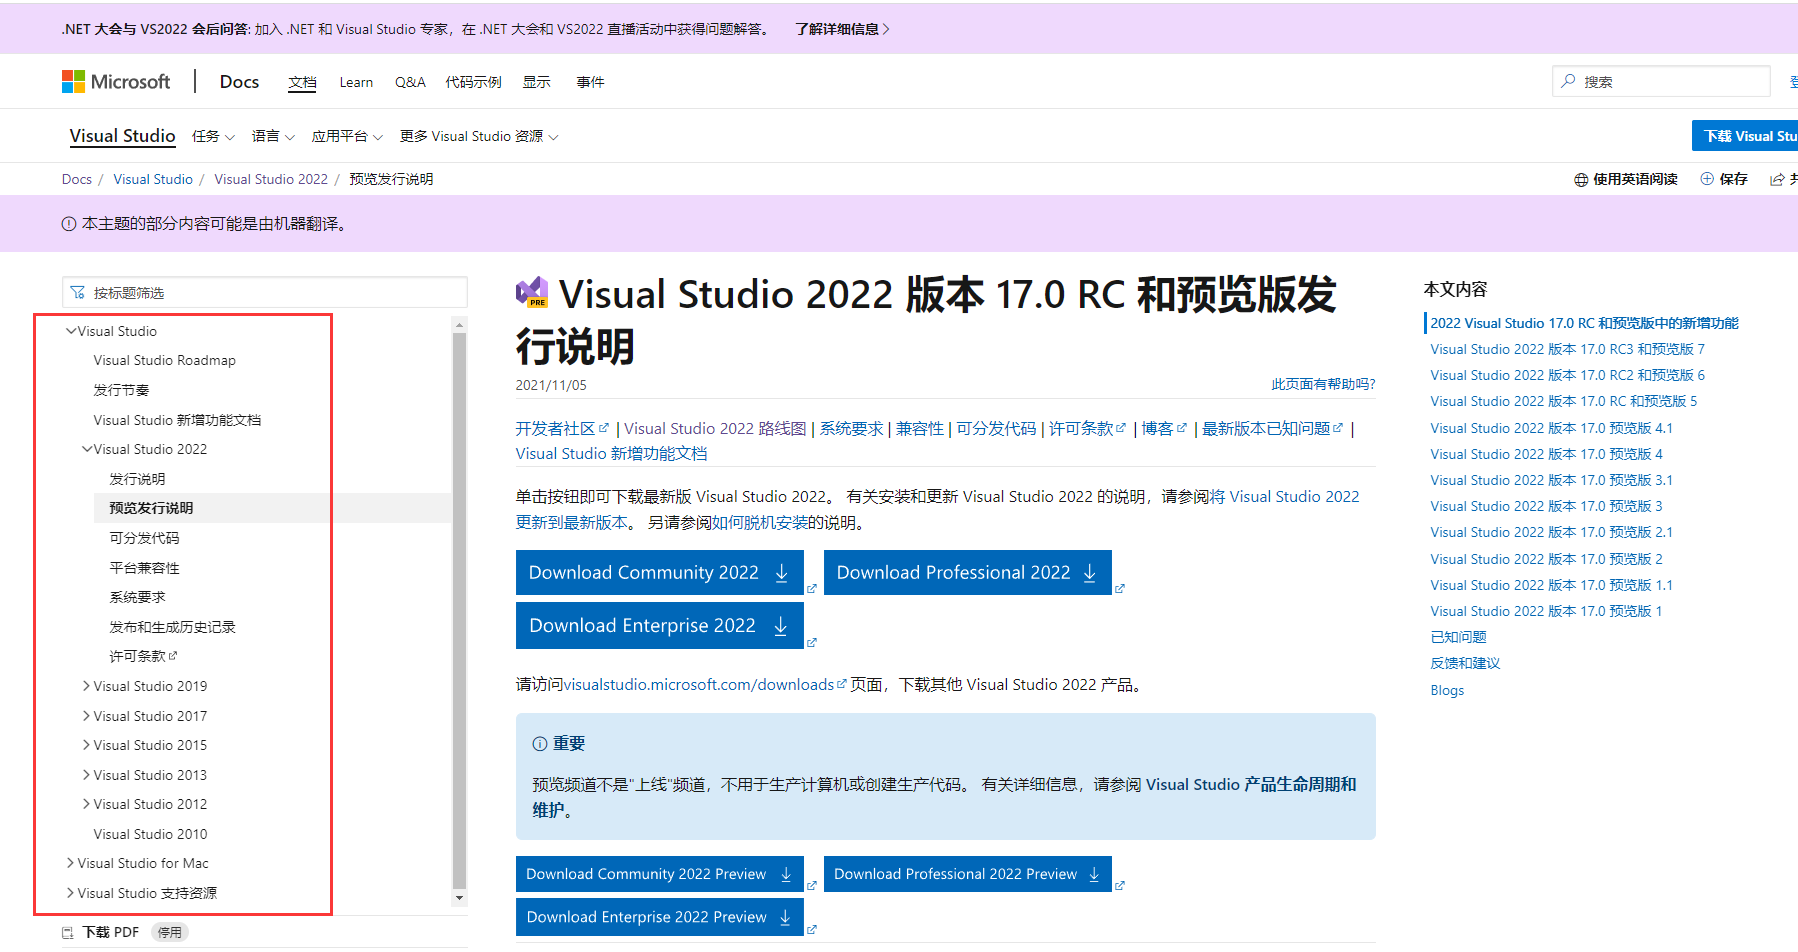The image size is (1798, 952).
Task: Expand the Visual Studio 2013 node
Action: click(86, 775)
